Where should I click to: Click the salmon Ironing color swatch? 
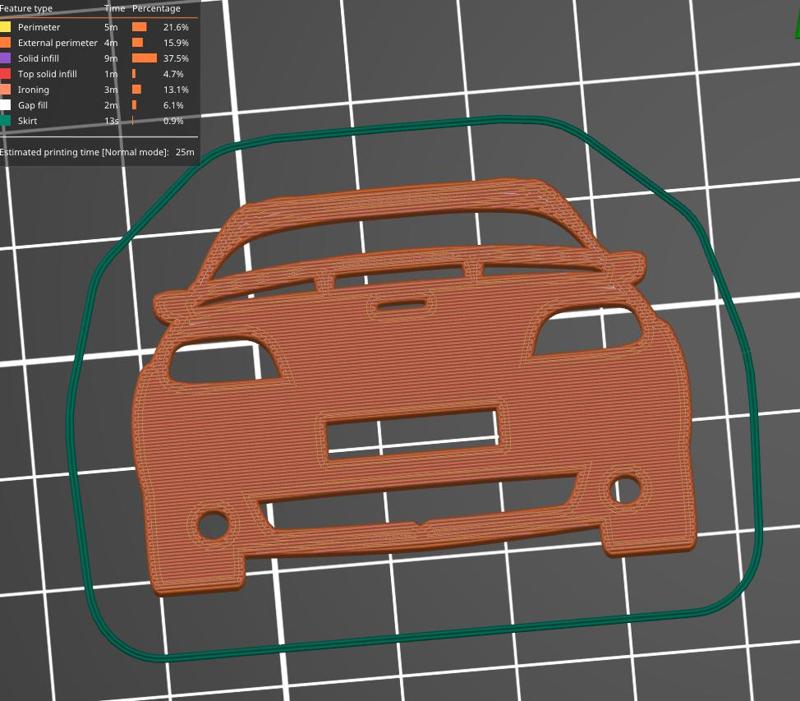5,89
